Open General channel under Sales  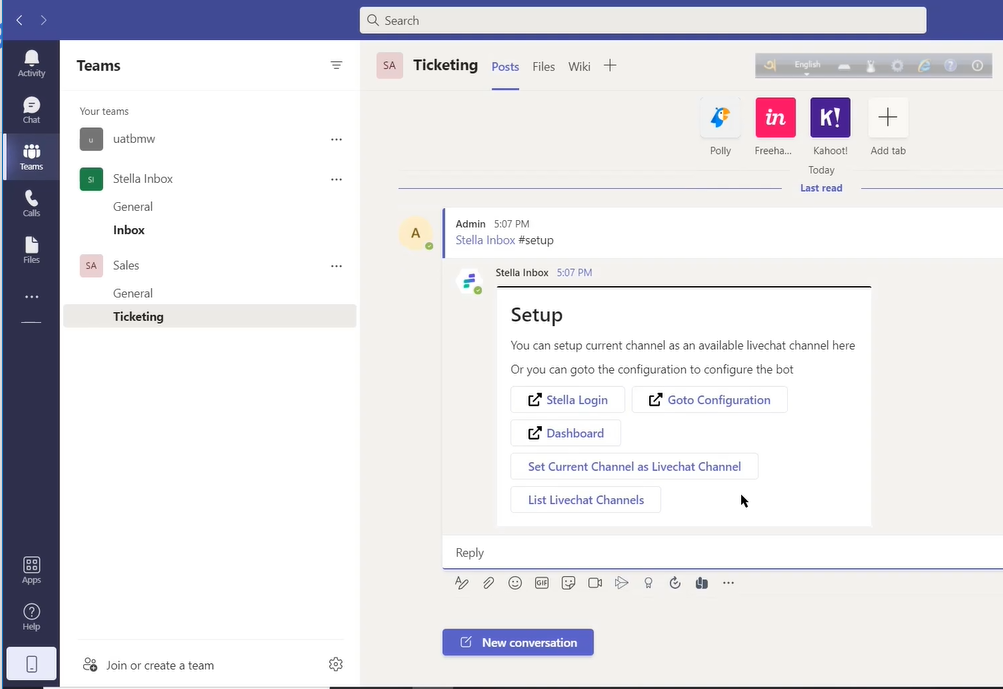click(x=210, y=293)
